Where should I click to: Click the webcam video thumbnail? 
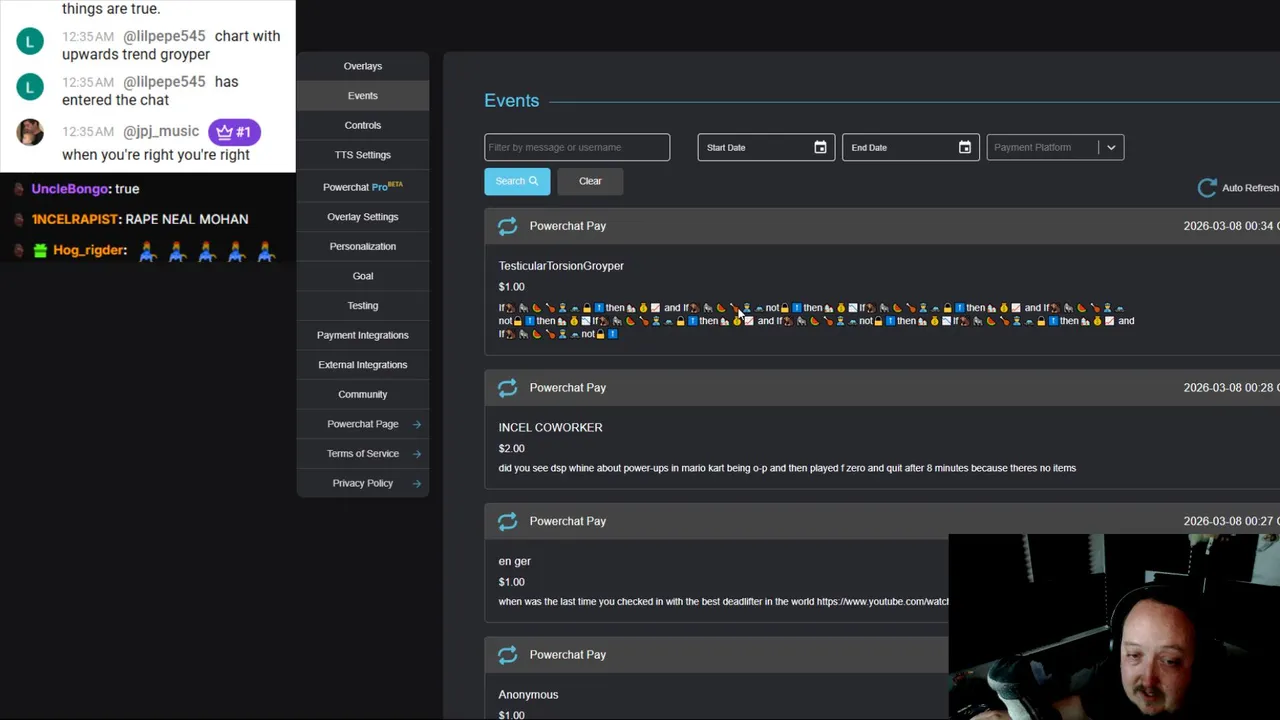tap(1114, 627)
